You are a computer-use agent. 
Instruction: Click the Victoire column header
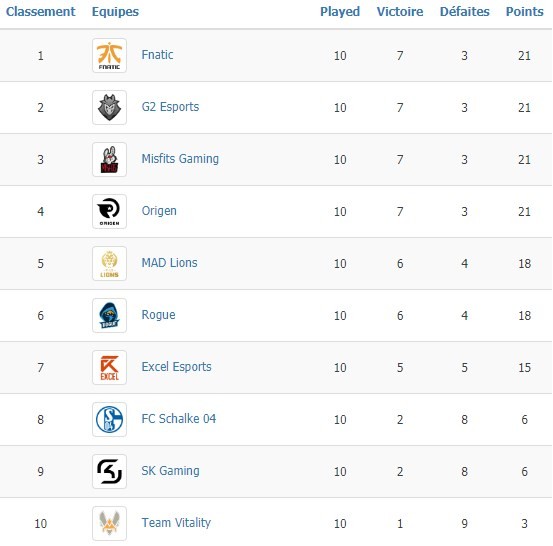(x=400, y=12)
